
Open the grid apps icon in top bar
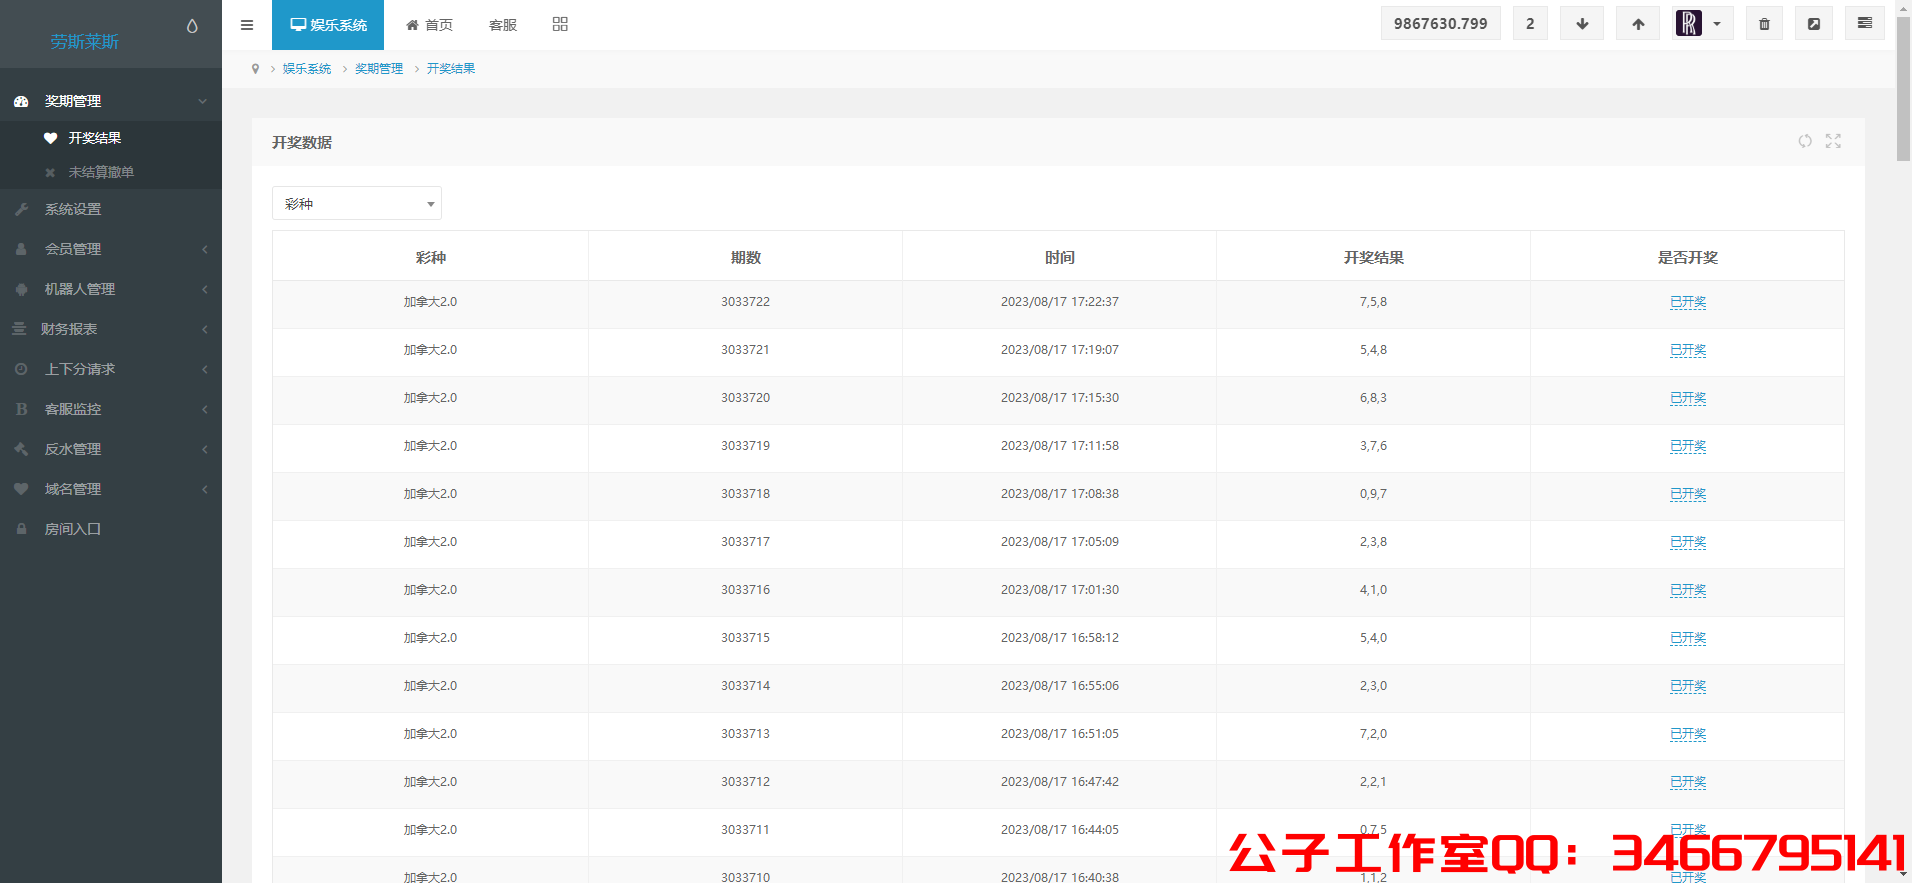(560, 24)
